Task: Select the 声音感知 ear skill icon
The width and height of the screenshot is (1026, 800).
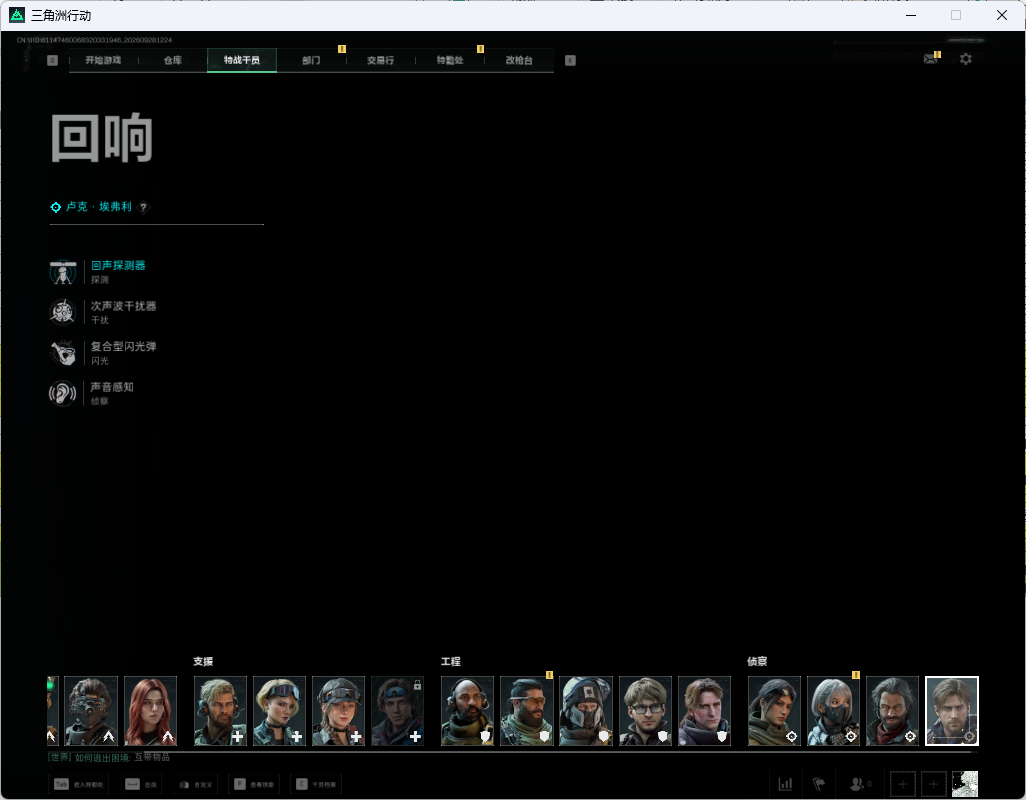Action: pos(63,393)
